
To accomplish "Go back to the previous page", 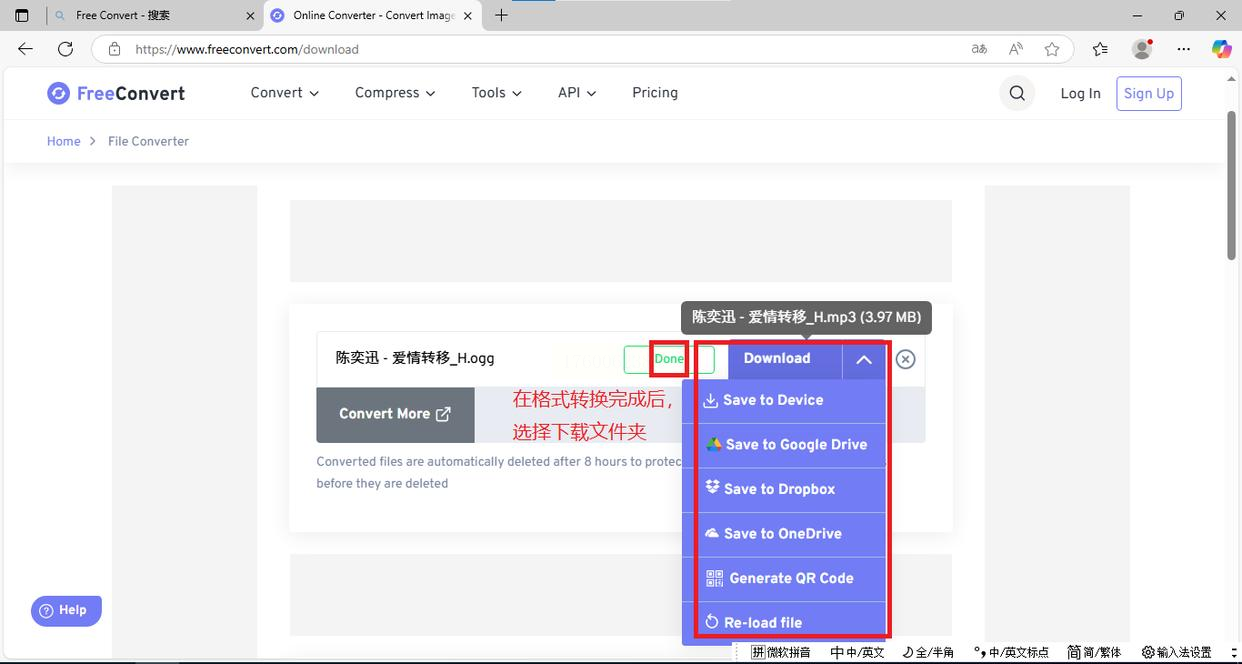I will [x=26, y=49].
